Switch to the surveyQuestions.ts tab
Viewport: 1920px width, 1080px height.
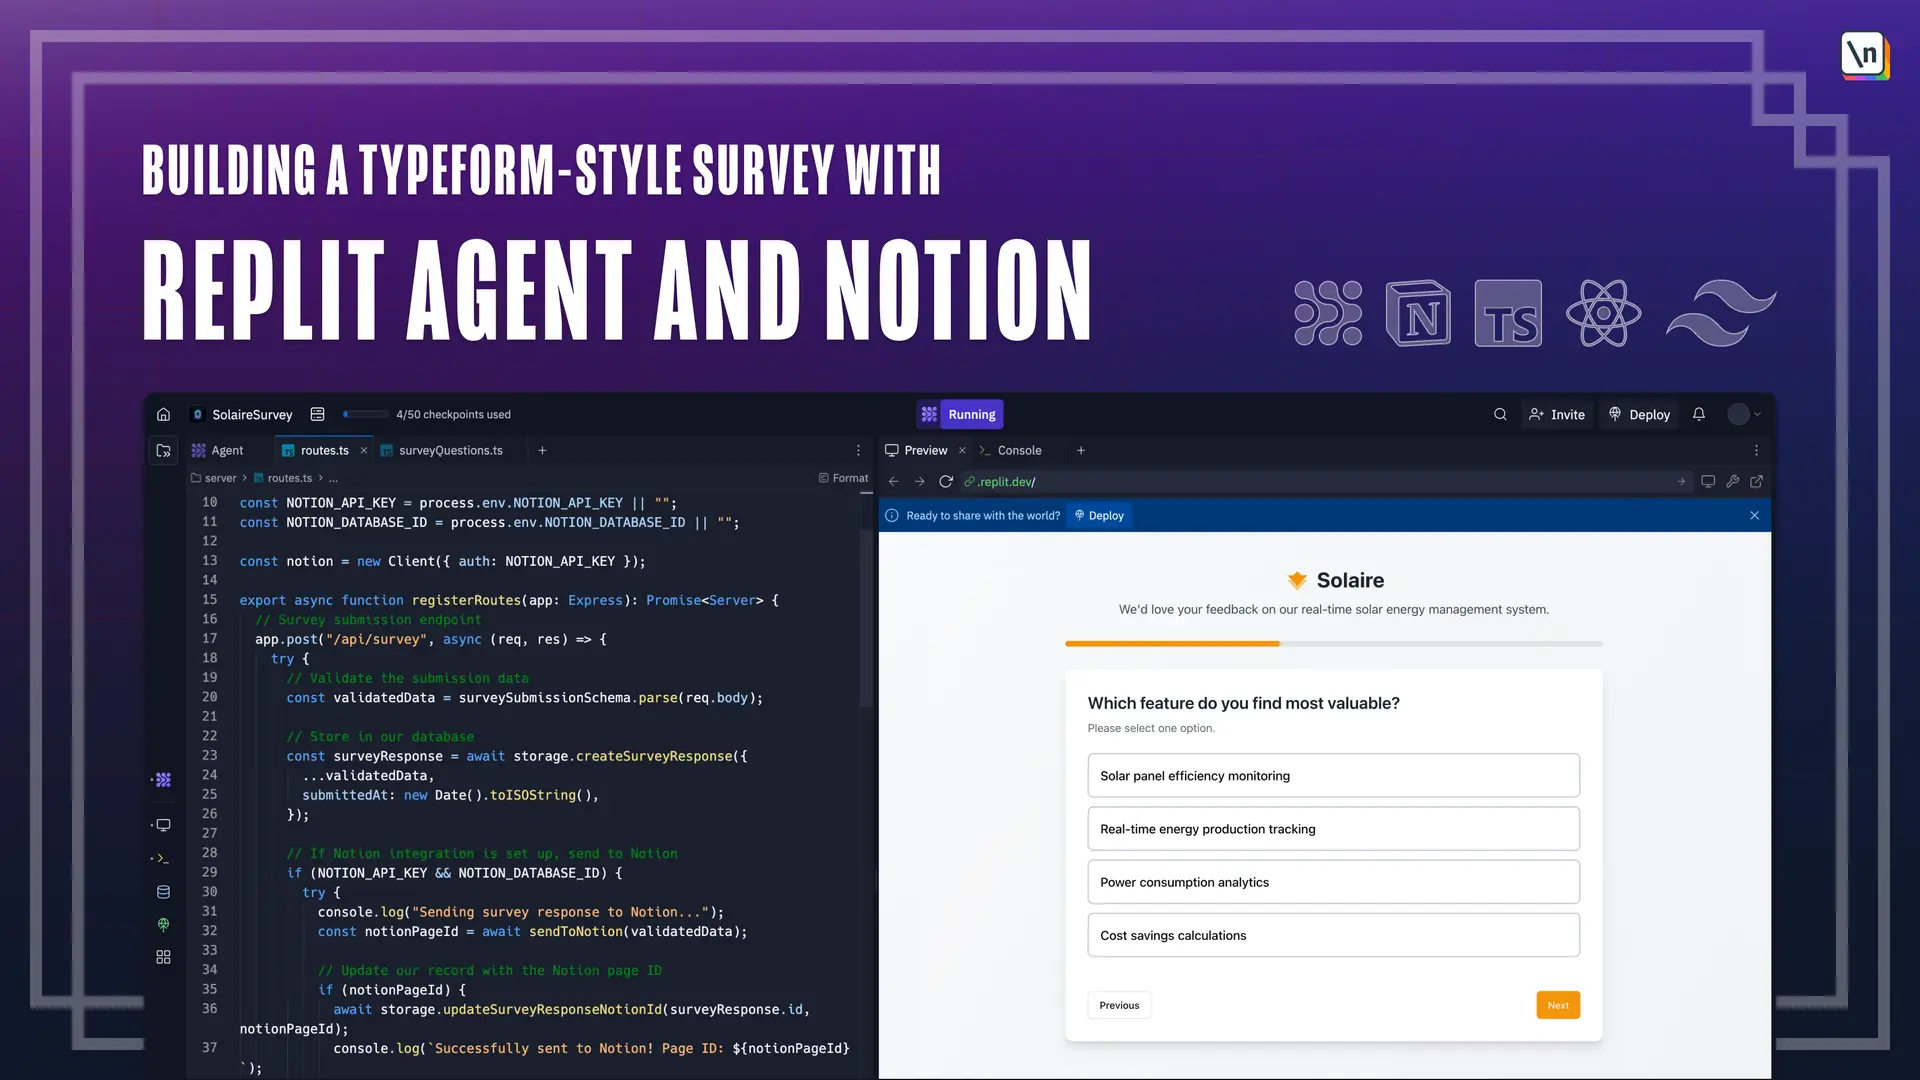[450, 451]
